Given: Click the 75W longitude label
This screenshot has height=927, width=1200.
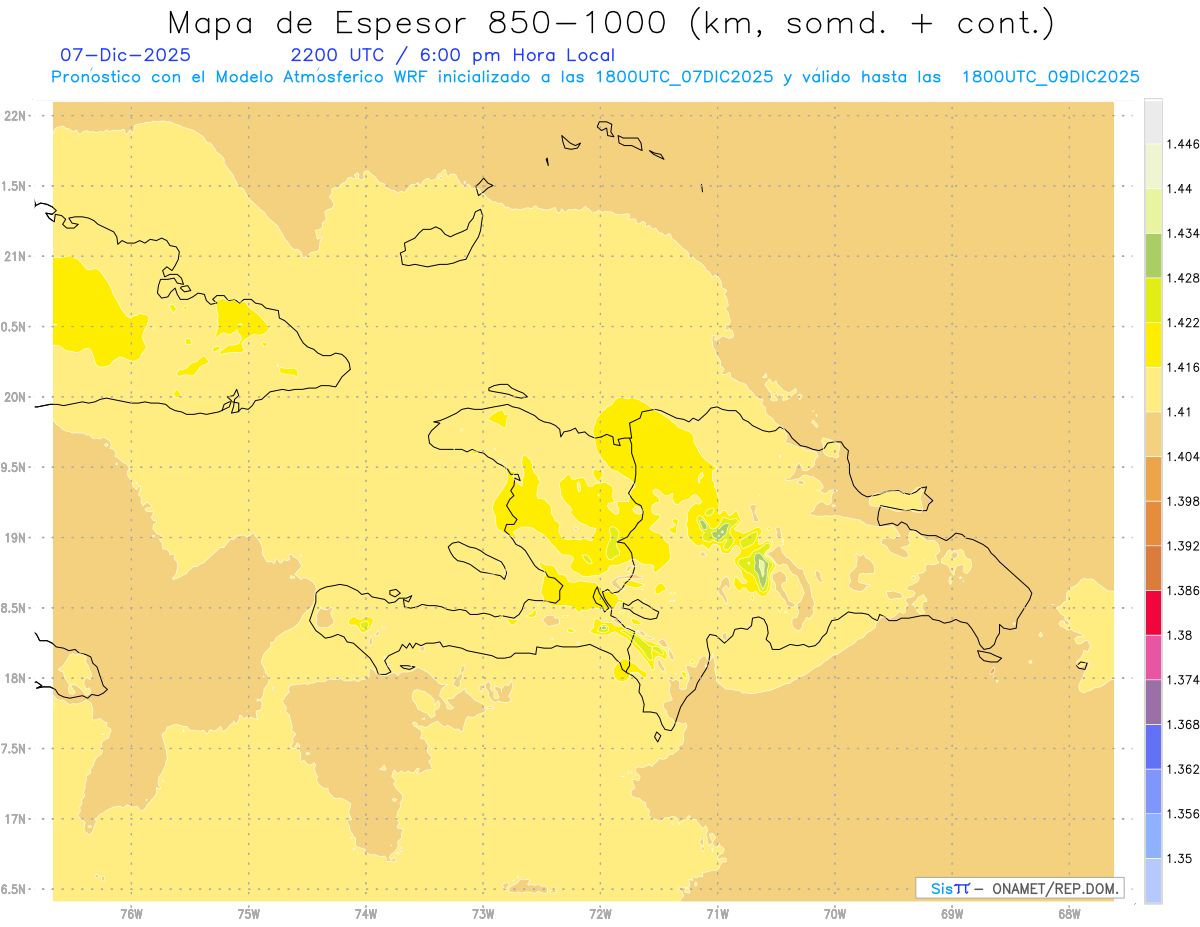Looking at the screenshot, I should (x=249, y=914).
